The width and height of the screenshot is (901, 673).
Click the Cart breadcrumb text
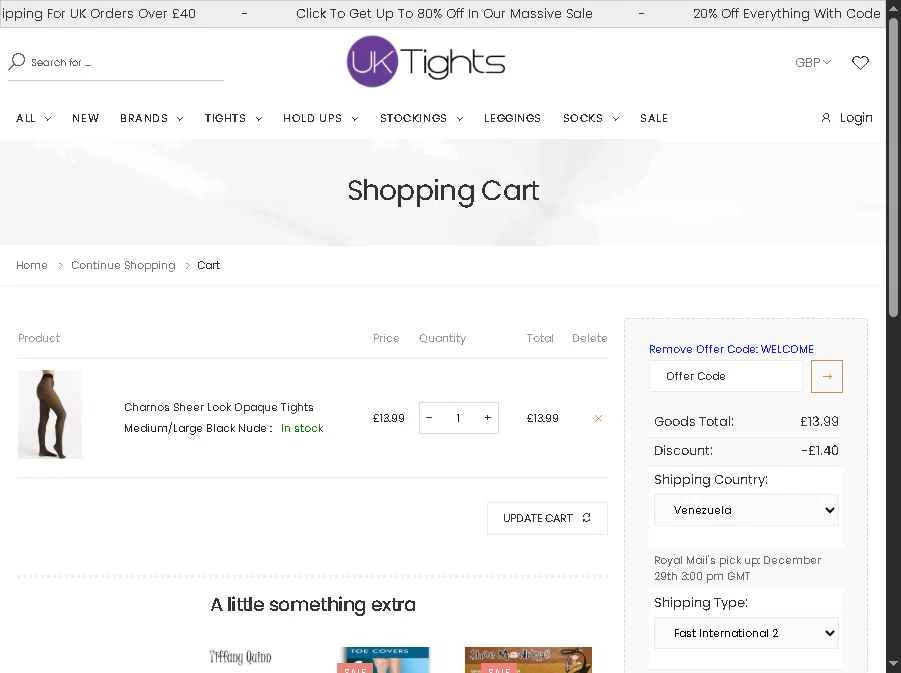point(209,265)
